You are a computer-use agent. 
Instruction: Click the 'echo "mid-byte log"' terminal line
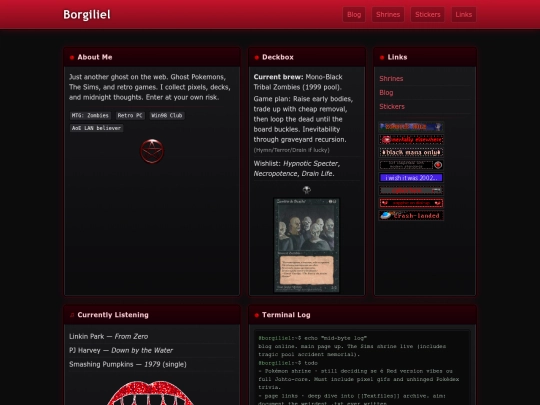pos(312,338)
